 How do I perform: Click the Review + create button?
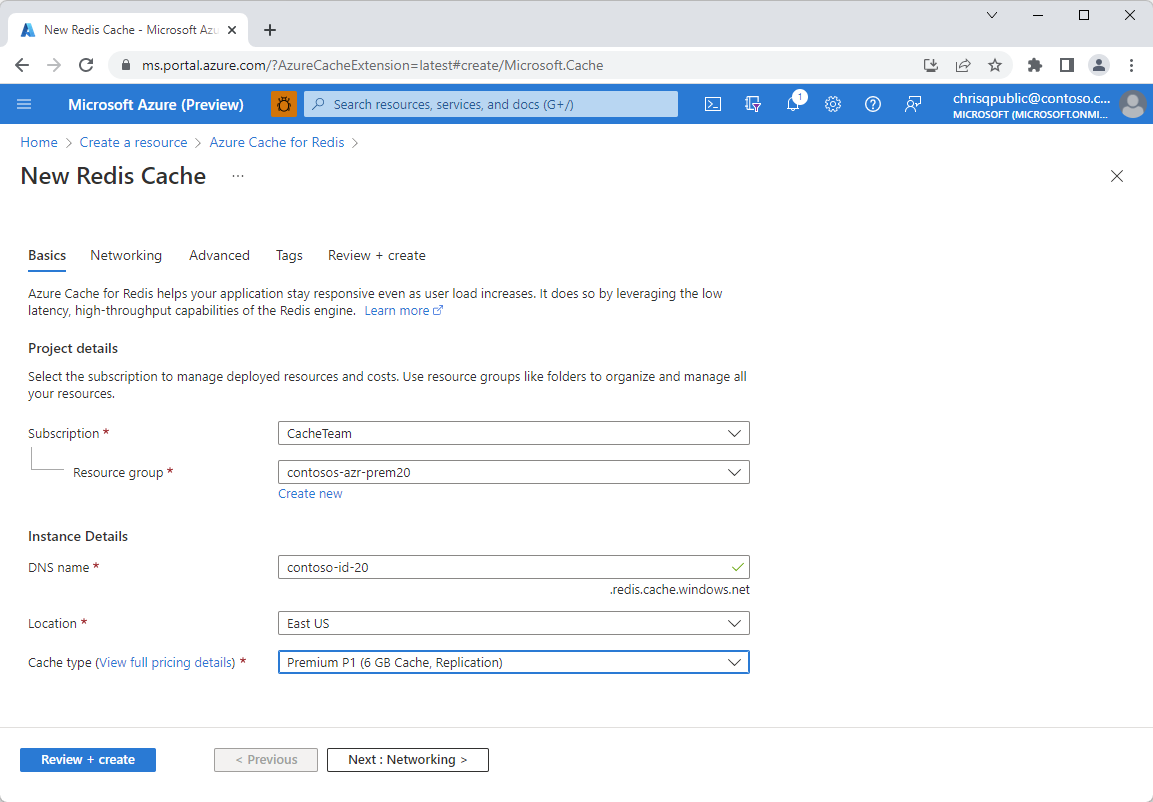pos(88,760)
